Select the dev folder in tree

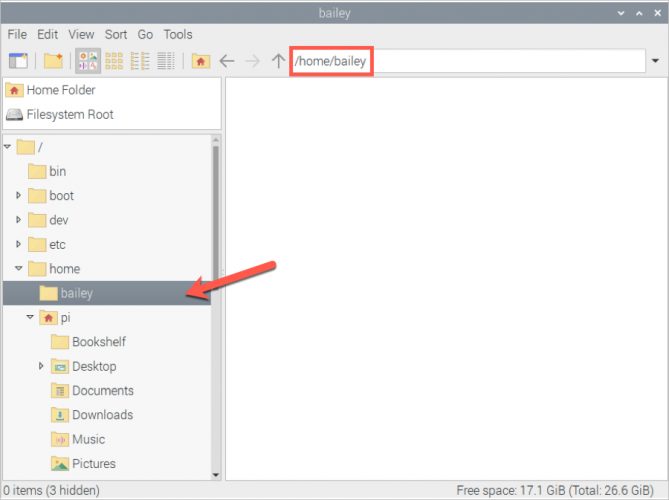click(48, 220)
